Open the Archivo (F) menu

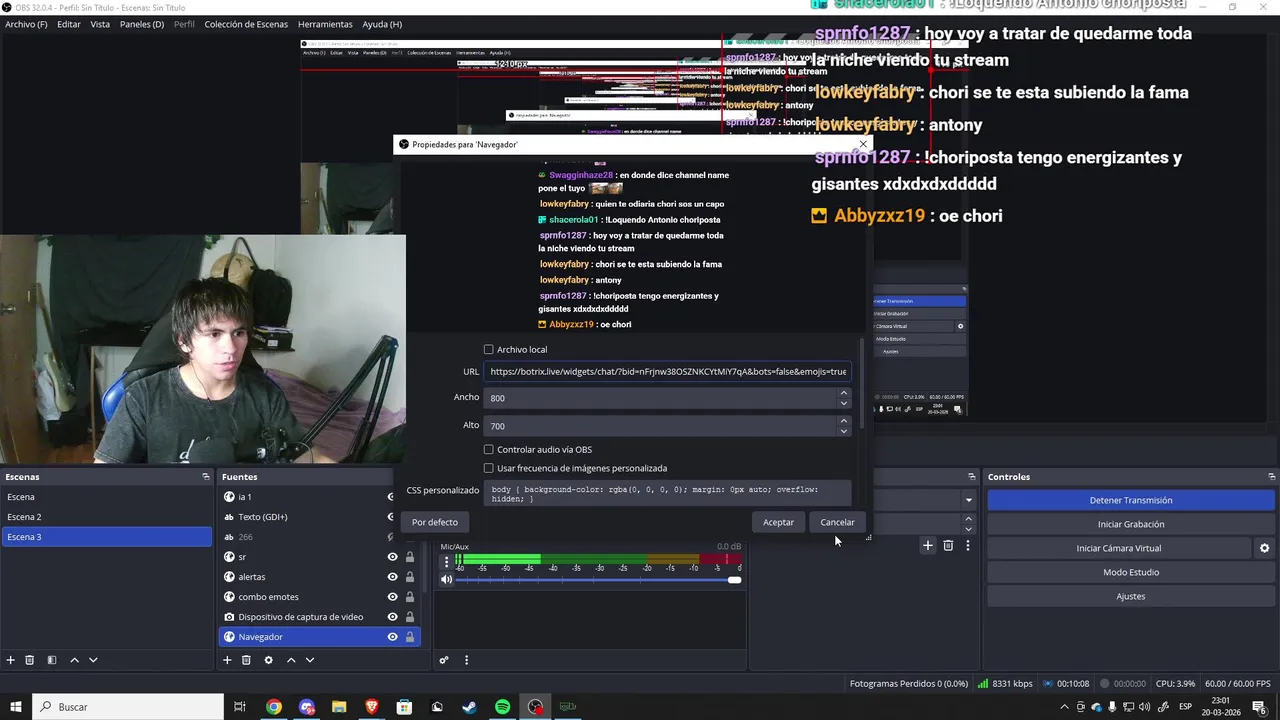(x=26, y=24)
